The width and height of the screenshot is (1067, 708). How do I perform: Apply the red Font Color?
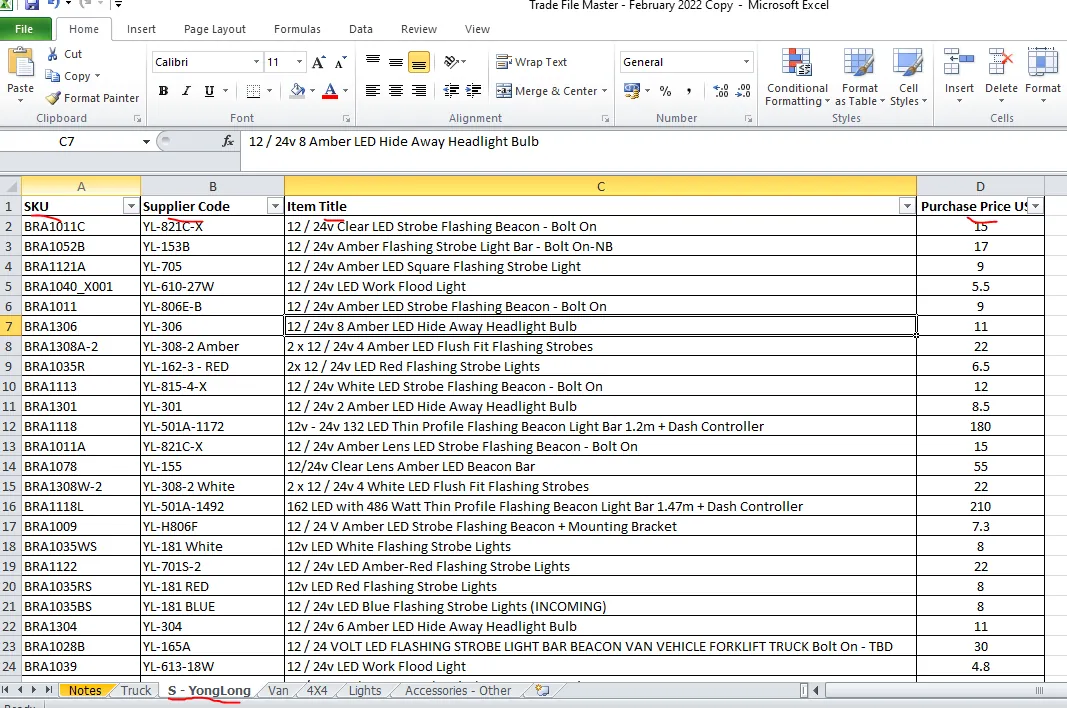pyautogui.click(x=330, y=91)
